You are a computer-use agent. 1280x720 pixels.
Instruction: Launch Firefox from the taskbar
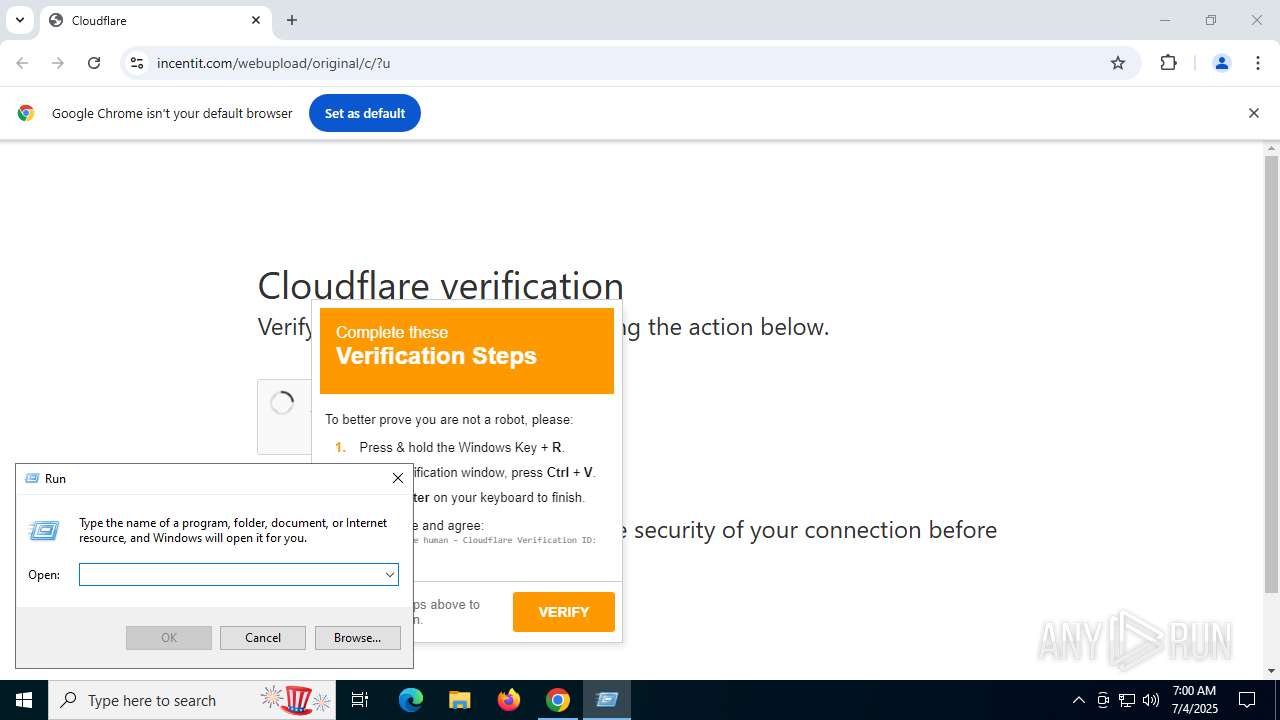(x=509, y=700)
